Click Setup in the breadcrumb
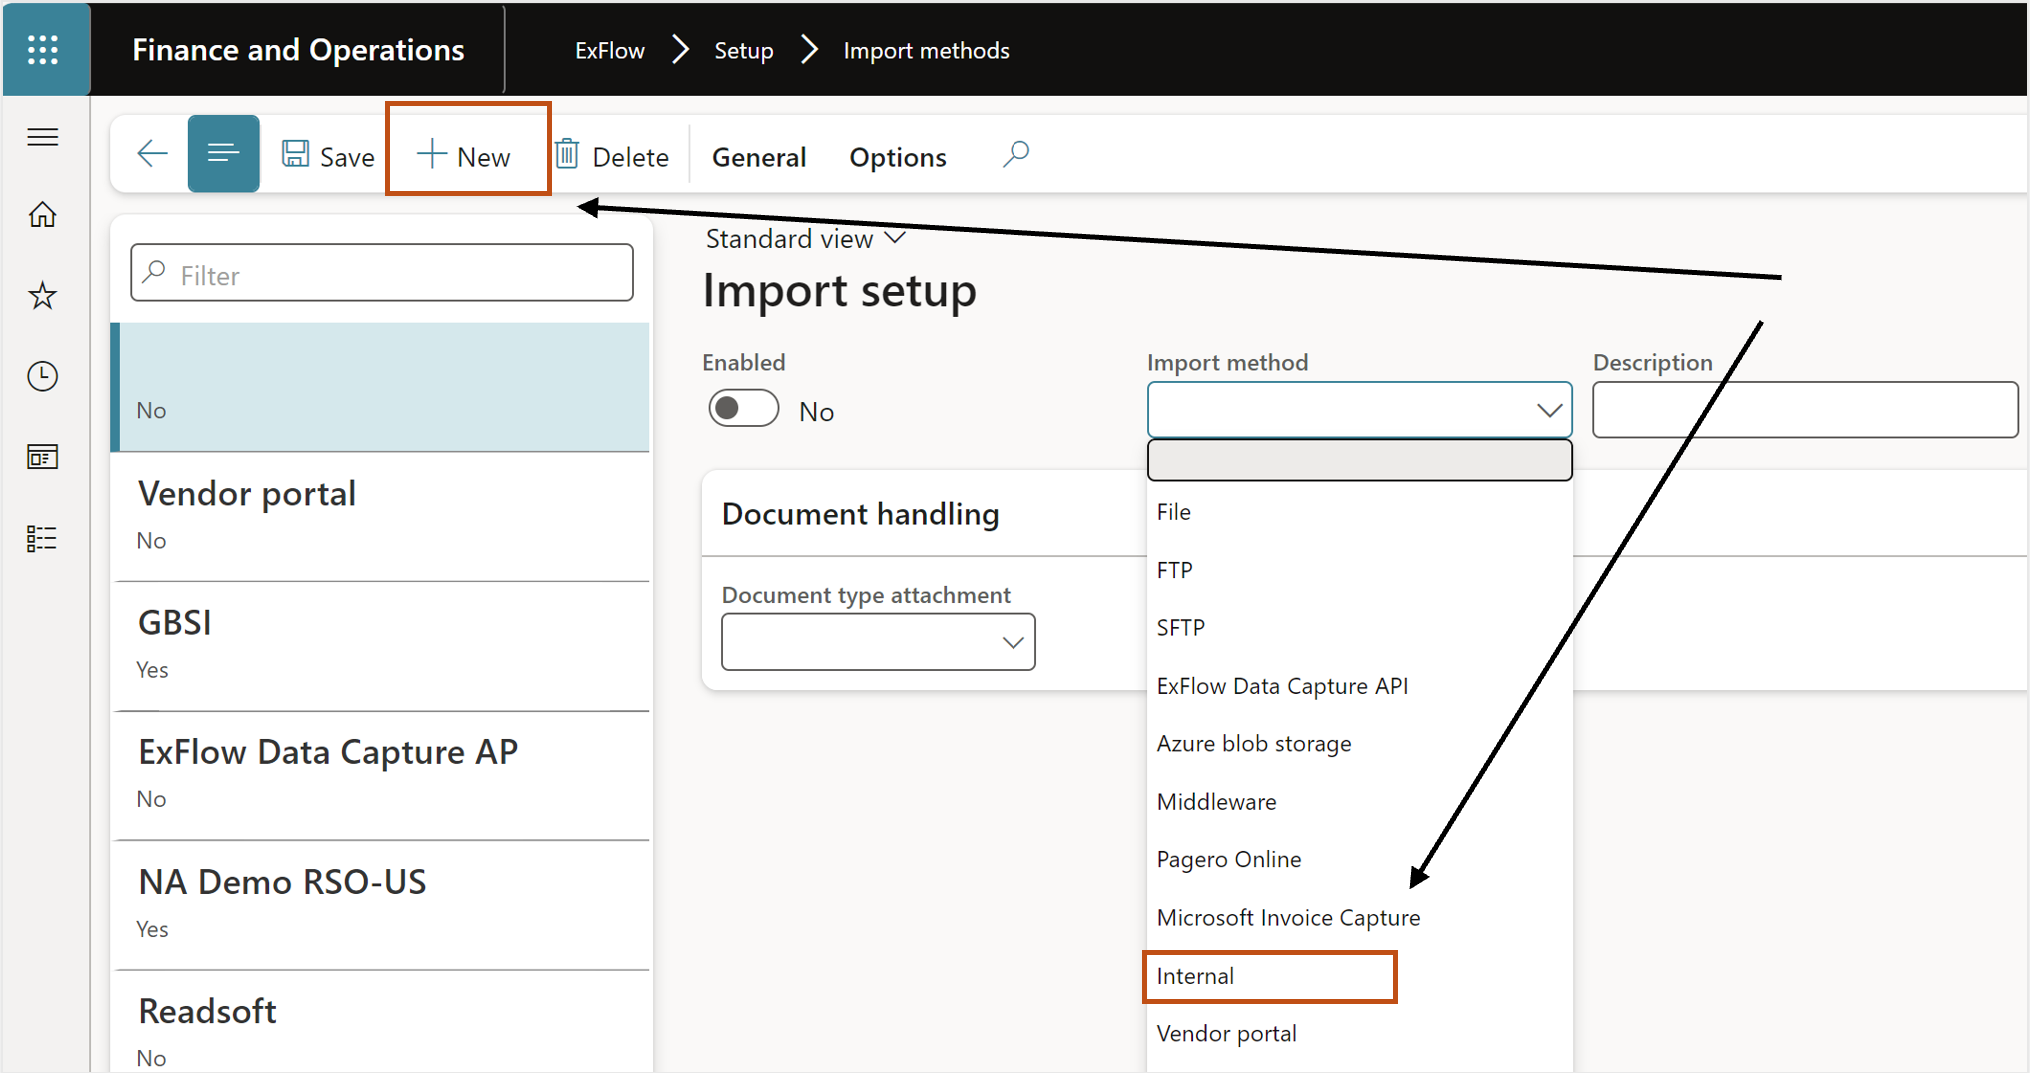This screenshot has width=2034, height=1073. tap(744, 50)
